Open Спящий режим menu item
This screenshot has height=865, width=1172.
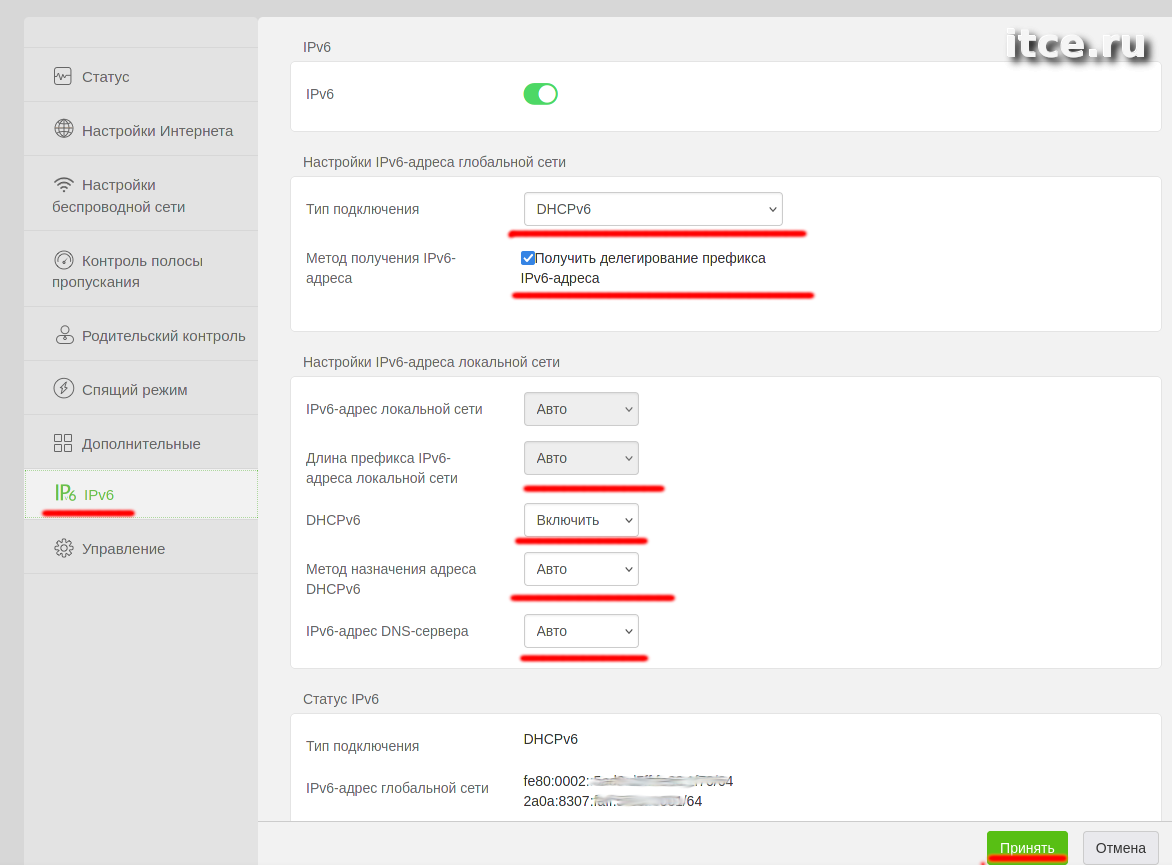click(141, 389)
